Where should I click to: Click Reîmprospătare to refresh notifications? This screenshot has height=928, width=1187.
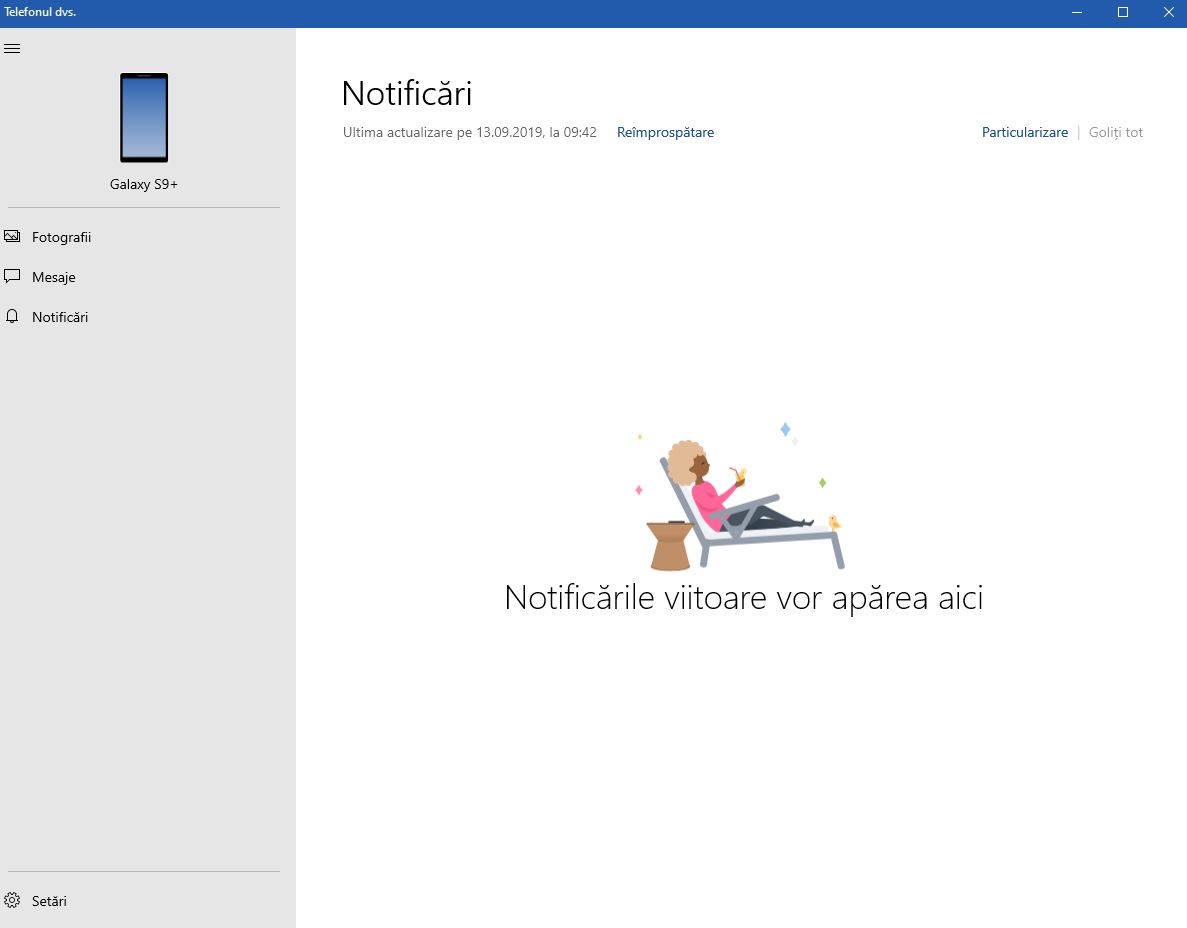point(665,132)
